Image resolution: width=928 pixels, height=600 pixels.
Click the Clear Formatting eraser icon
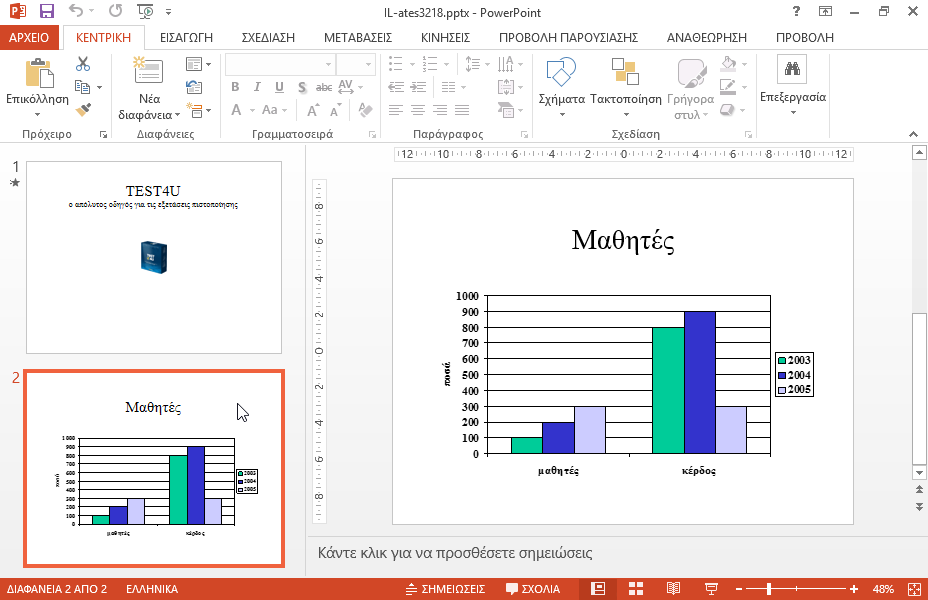[x=365, y=110]
